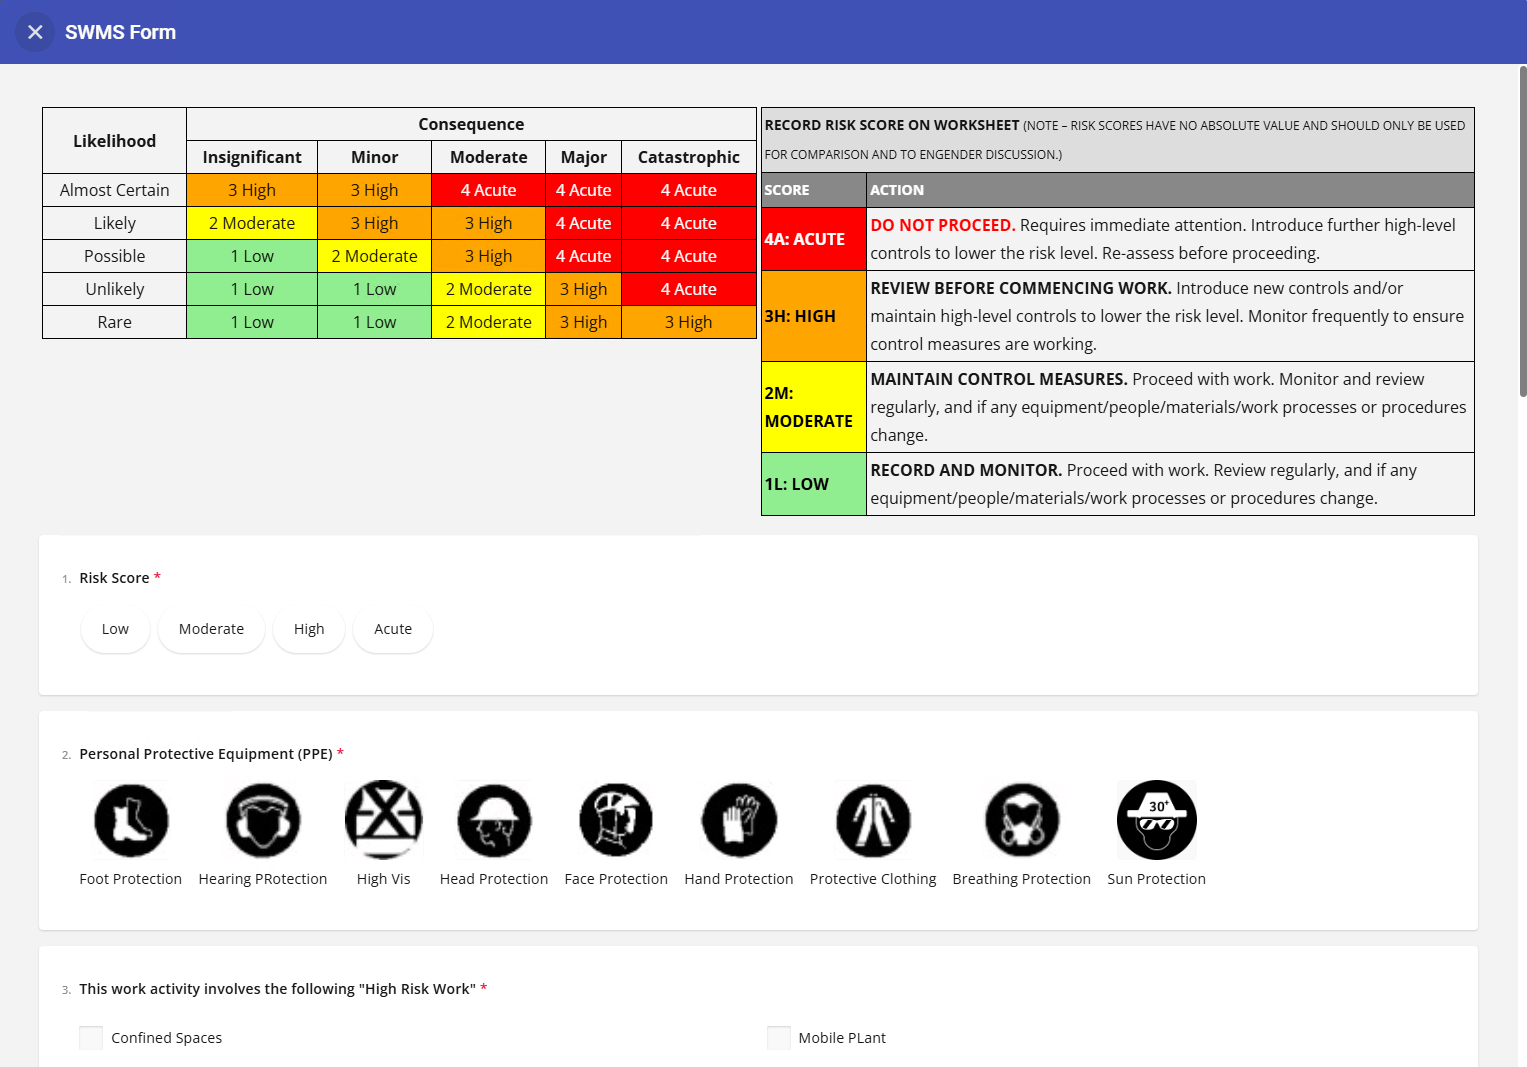Click the Unlikely / Major 3 High cell
The width and height of the screenshot is (1527, 1067).
(584, 289)
